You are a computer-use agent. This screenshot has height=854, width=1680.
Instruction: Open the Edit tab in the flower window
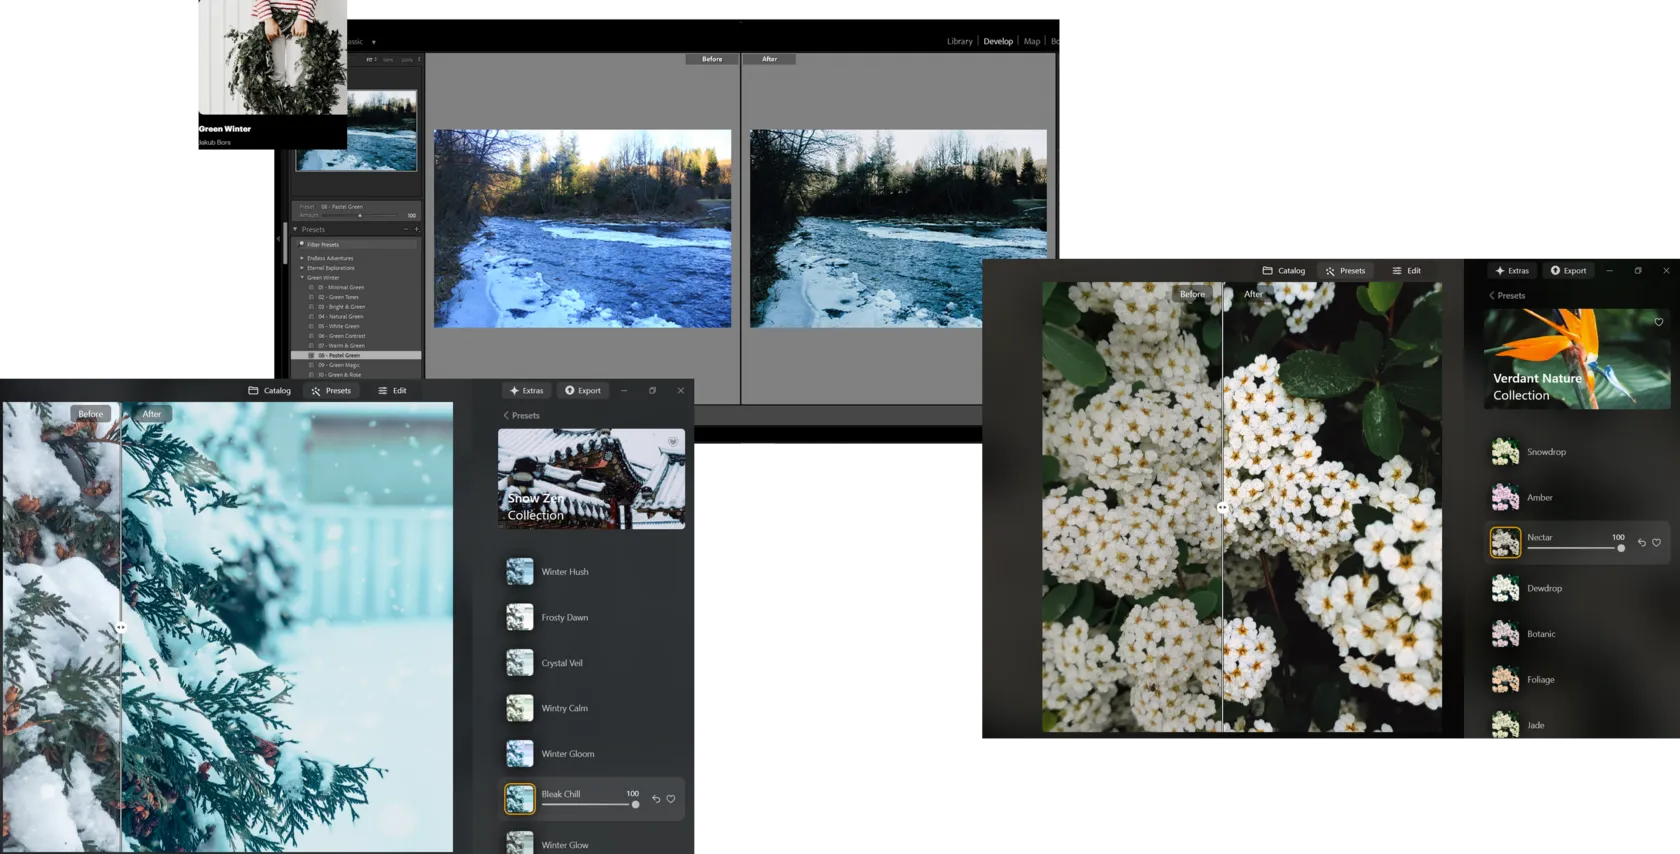[1406, 271]
